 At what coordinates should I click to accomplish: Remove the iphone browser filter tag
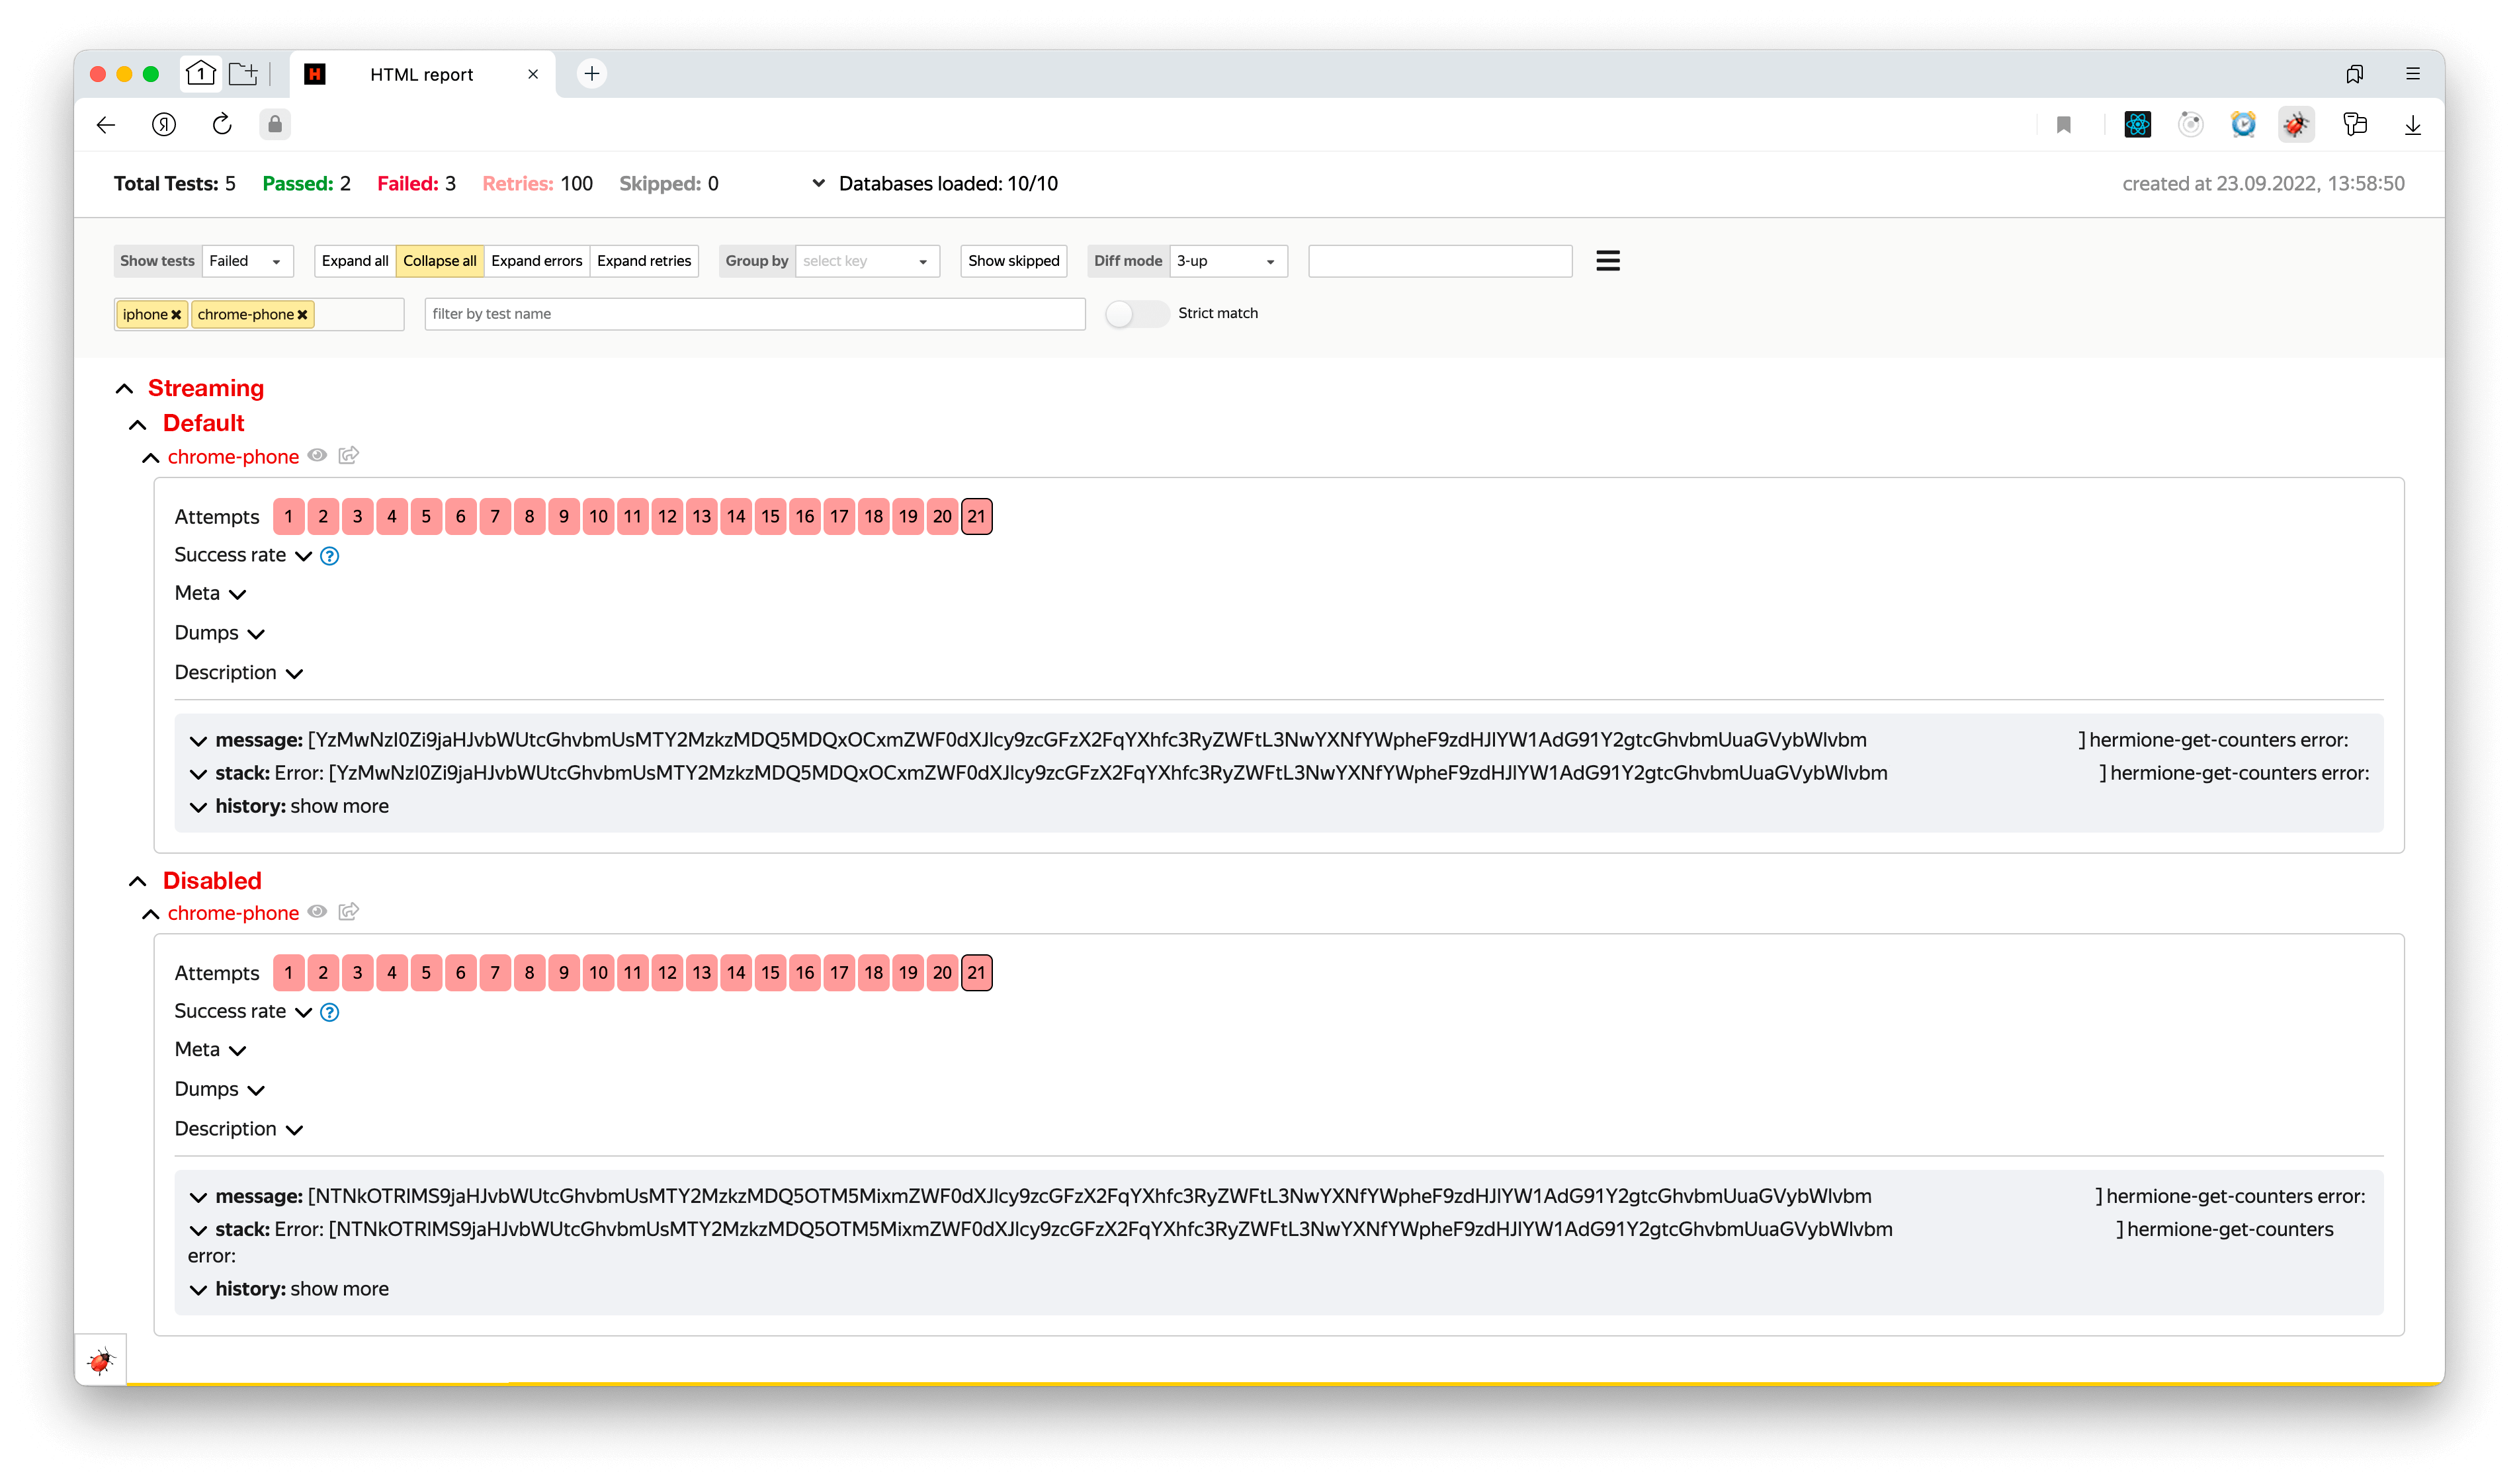176,315
